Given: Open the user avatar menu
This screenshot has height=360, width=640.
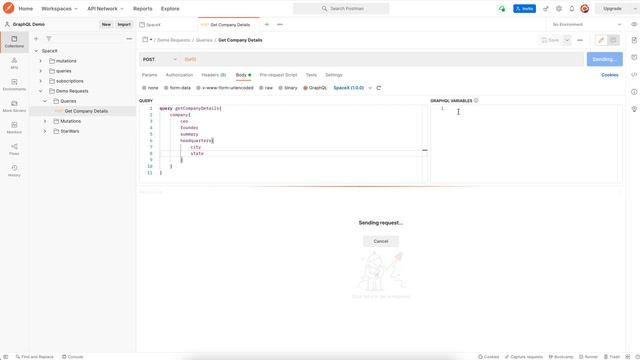Looking at the screenshot, I should [x=584, y=9].
